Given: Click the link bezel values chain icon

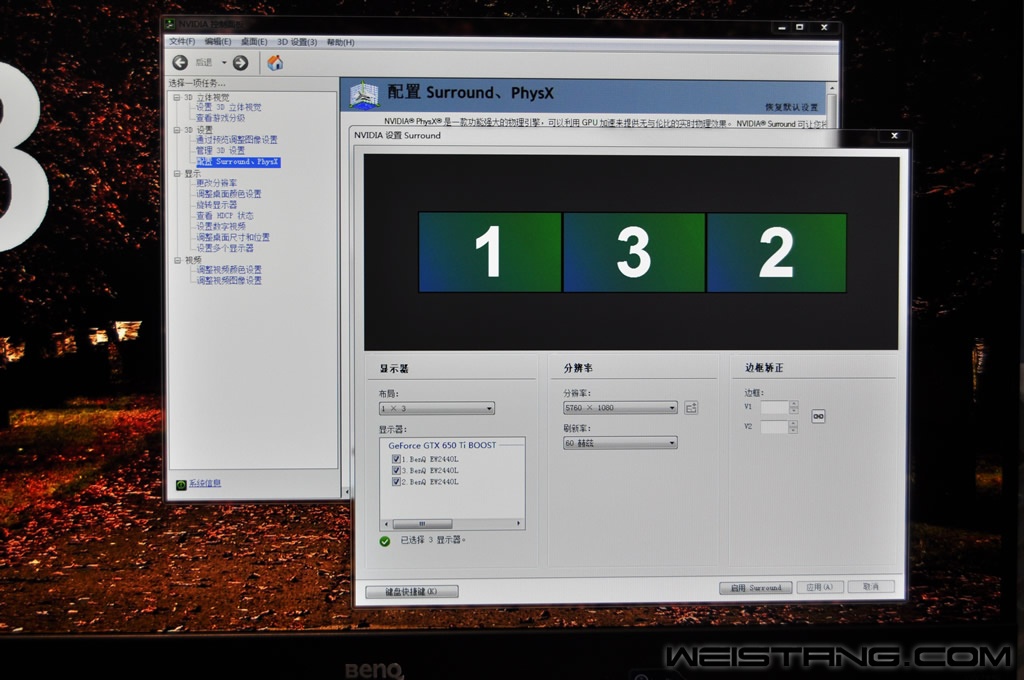Looking at the screenshot, I should point(818,416).
